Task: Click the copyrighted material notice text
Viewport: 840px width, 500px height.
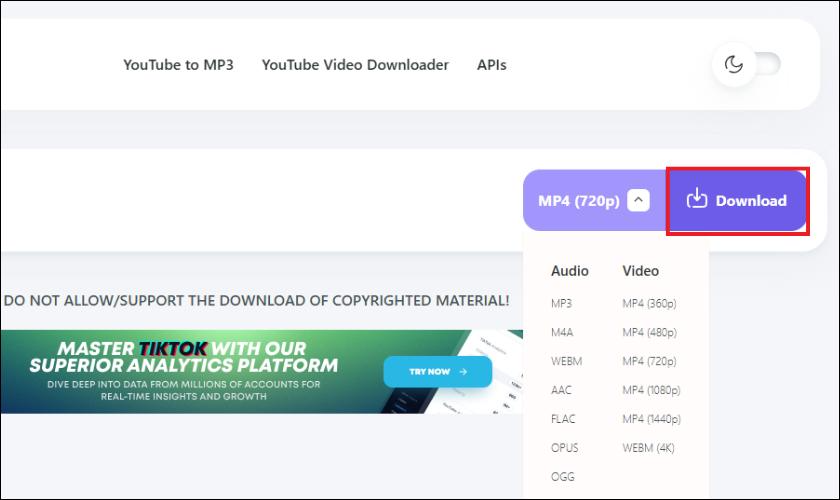Action: tap(257, 301)
